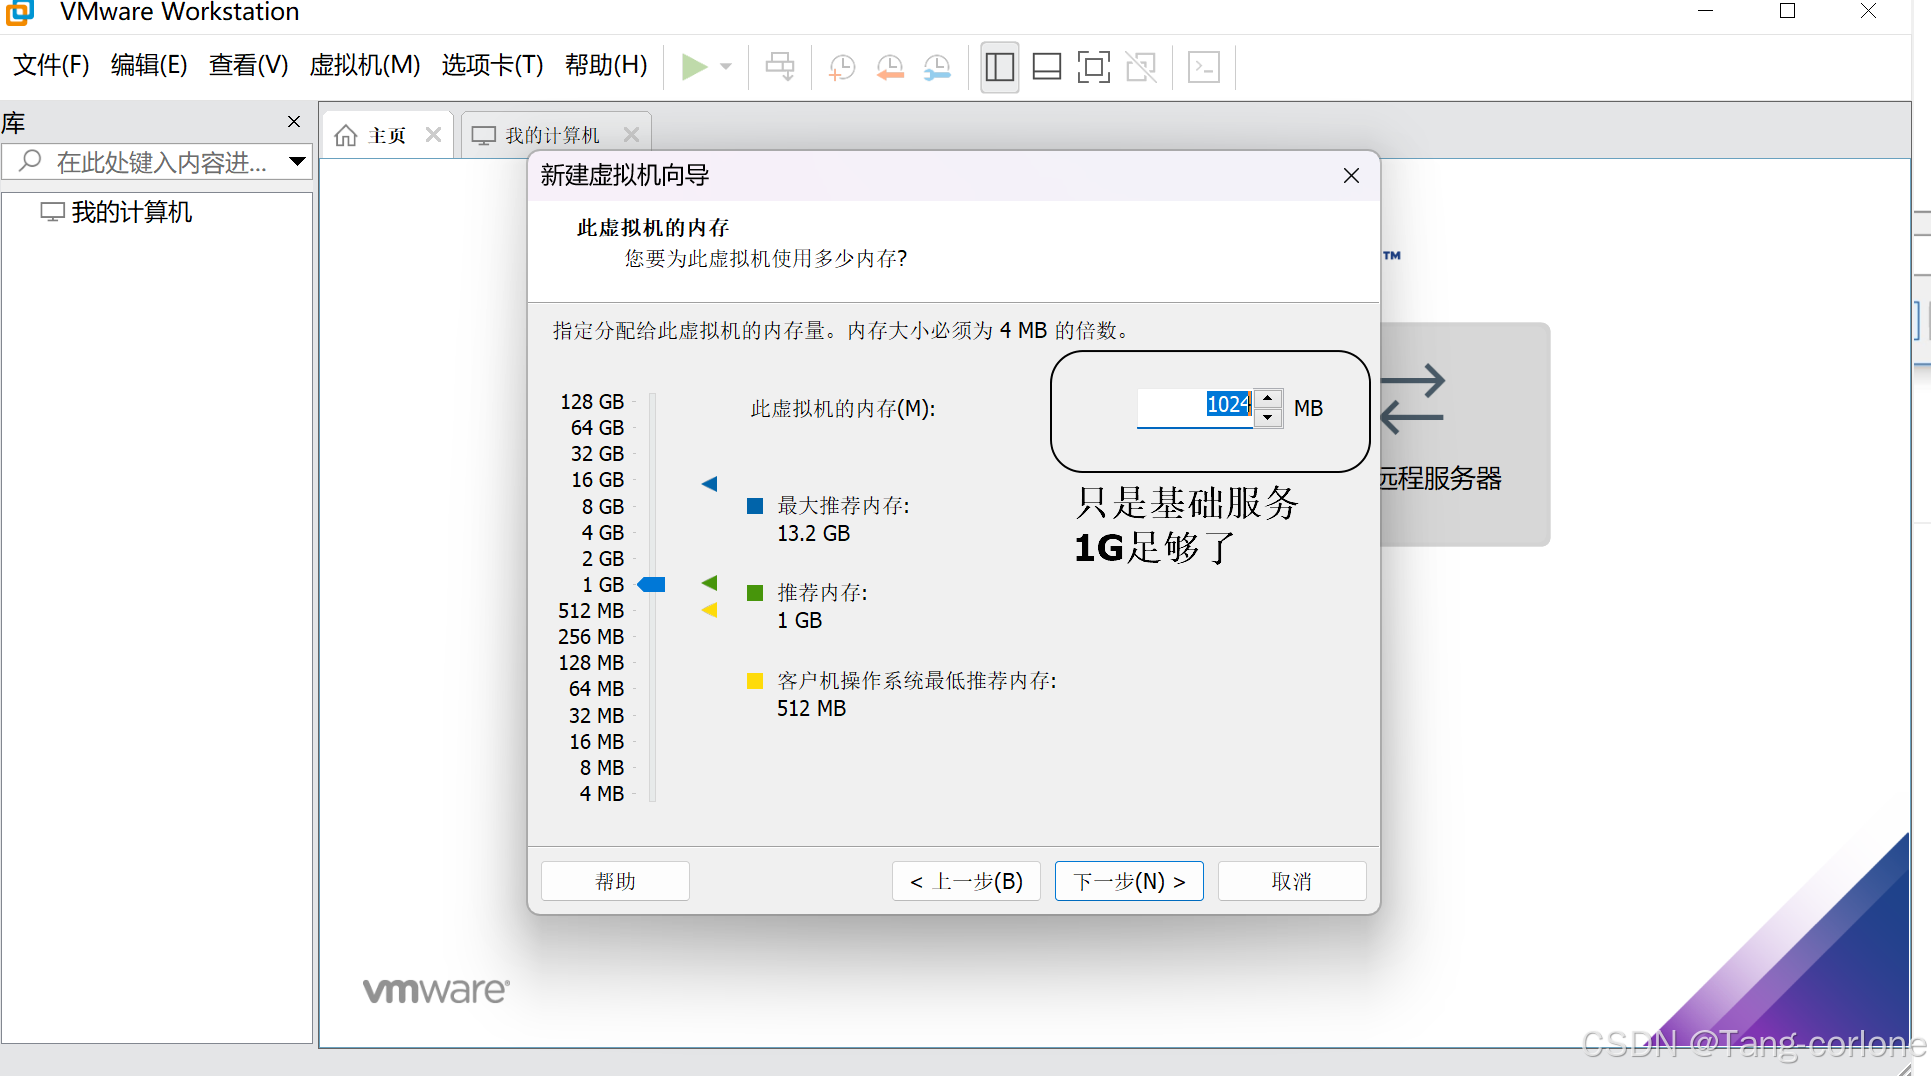
Task: Maximize the VMware Workstation window
Action: [x=1788, y=11]
